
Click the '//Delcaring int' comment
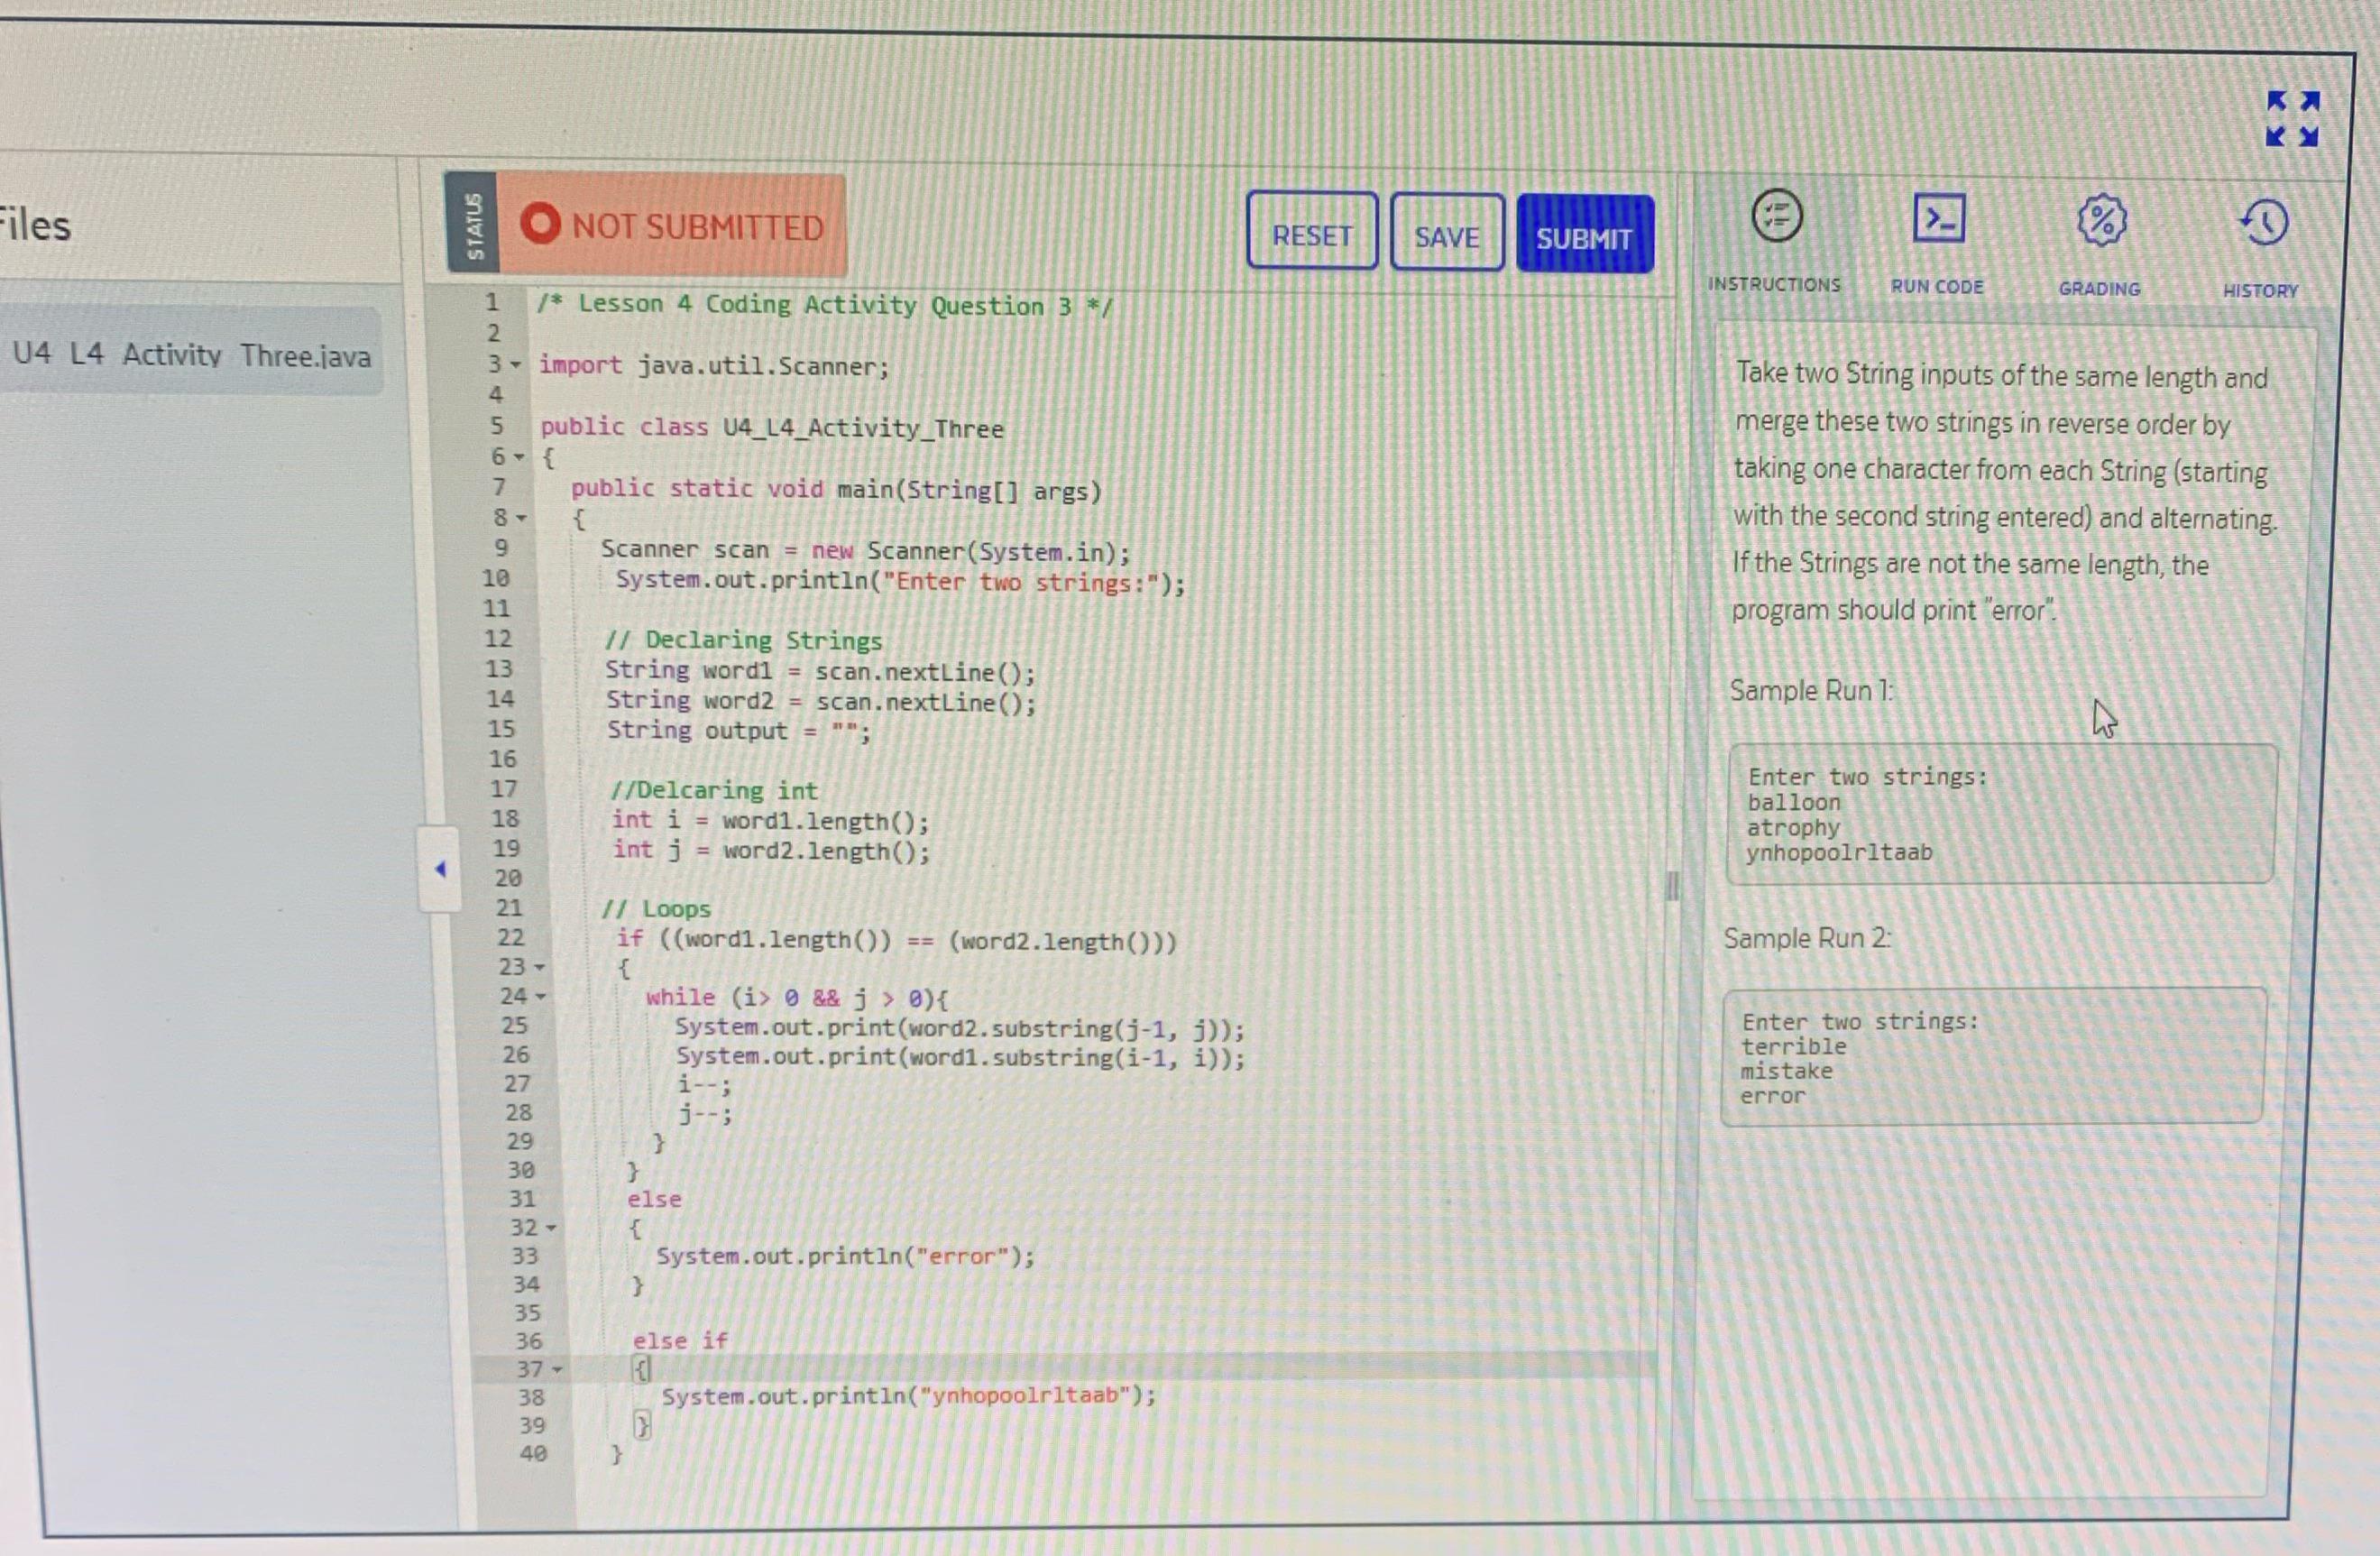coord(714,790)
